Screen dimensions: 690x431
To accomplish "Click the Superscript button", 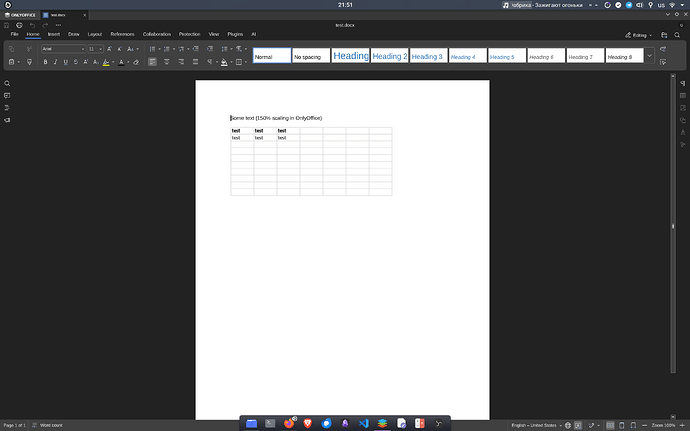I will click(86, 62).
